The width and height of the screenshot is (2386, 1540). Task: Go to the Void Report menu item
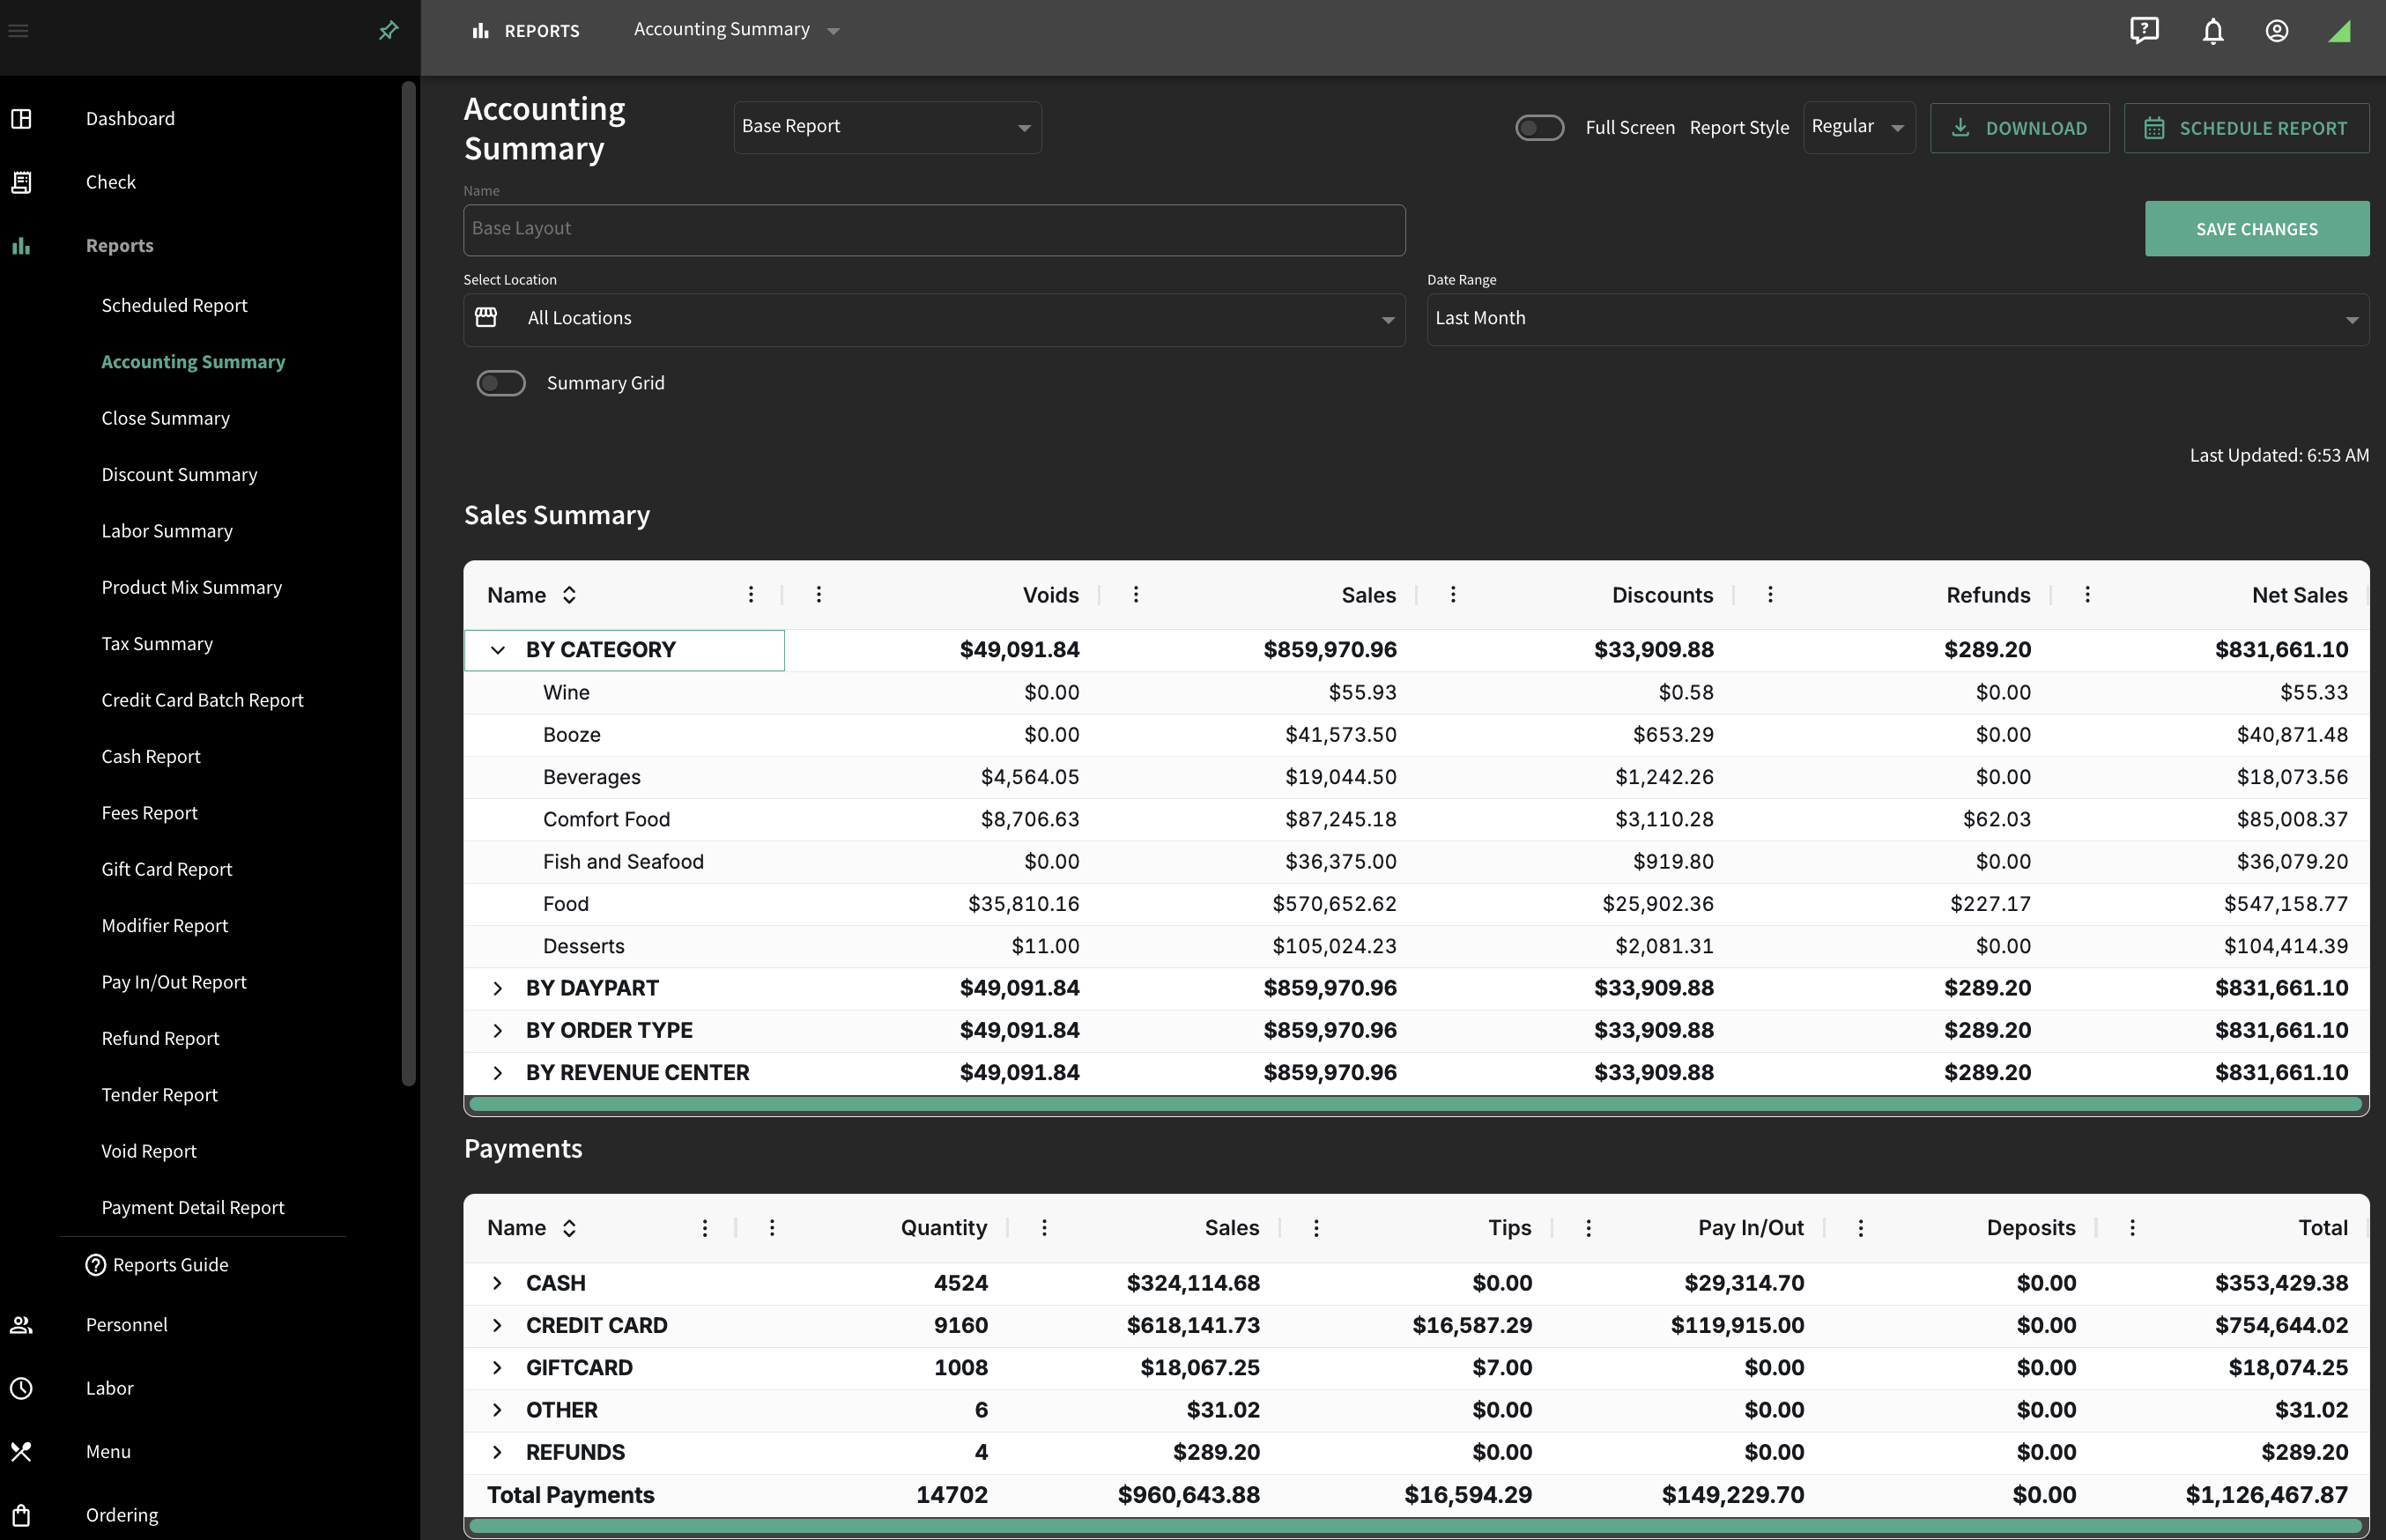point(149,1151)
